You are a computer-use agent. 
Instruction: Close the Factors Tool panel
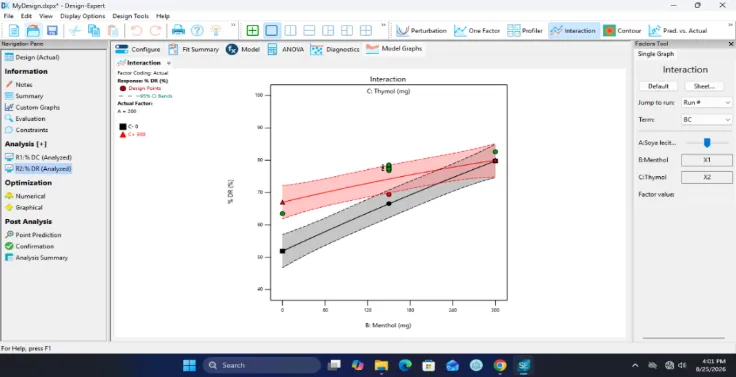point(730,44)
